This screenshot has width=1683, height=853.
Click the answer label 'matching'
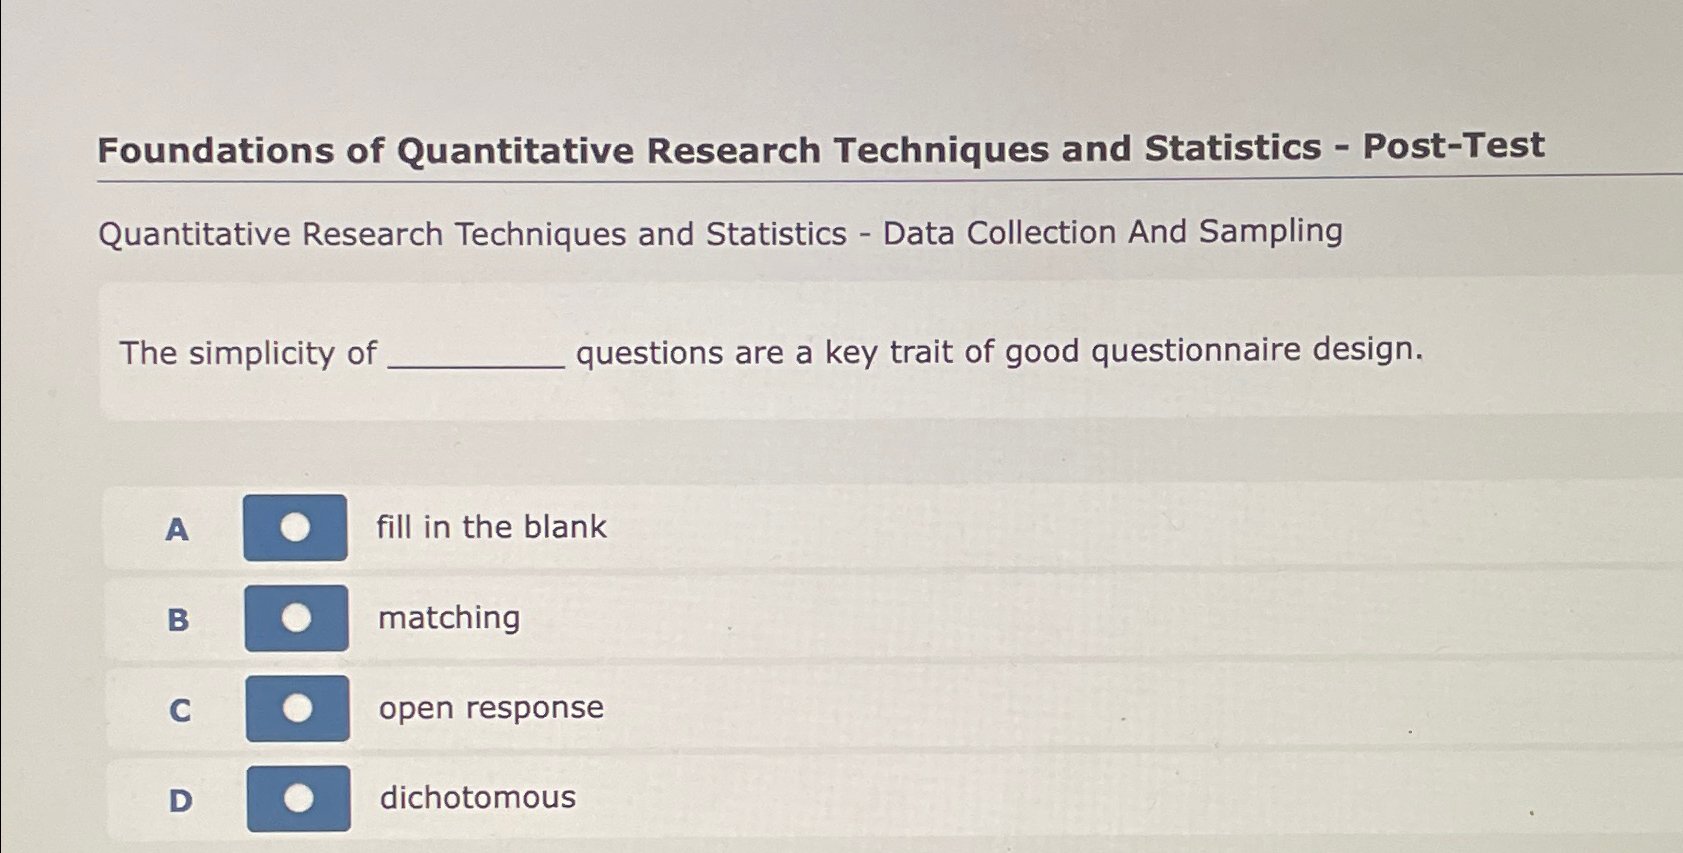[449, 618]
